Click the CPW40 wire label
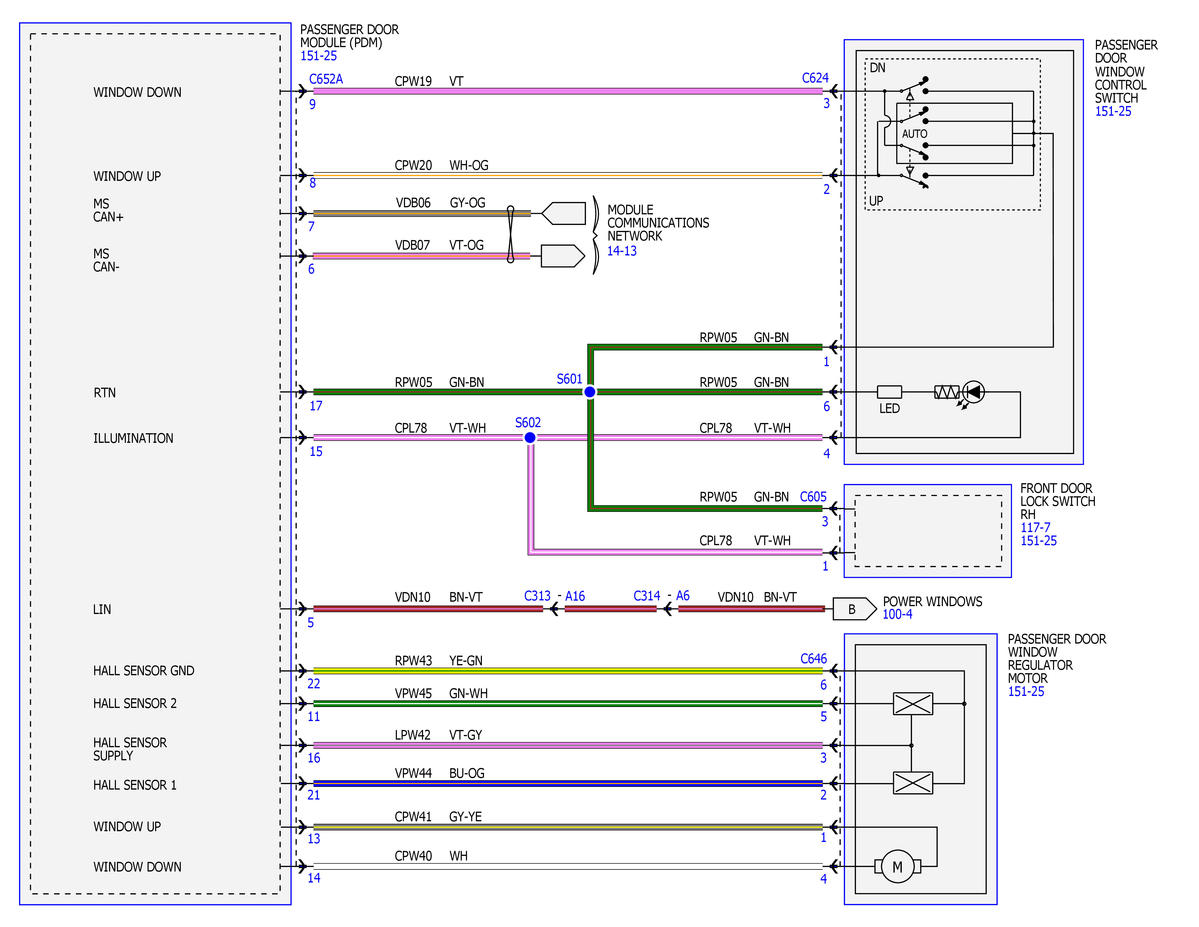1199x927 pixels. tap(413, 856)
